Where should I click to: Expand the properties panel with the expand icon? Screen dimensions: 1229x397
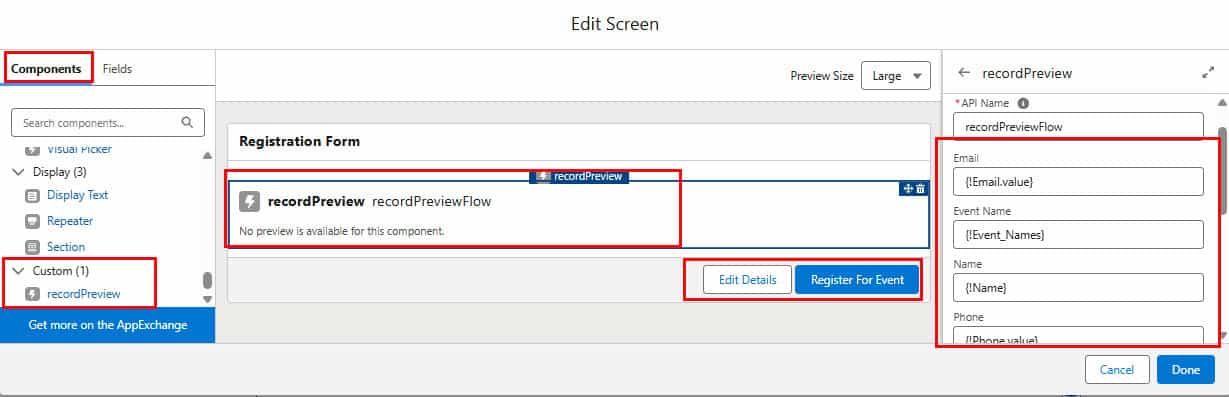point(1207,73)
